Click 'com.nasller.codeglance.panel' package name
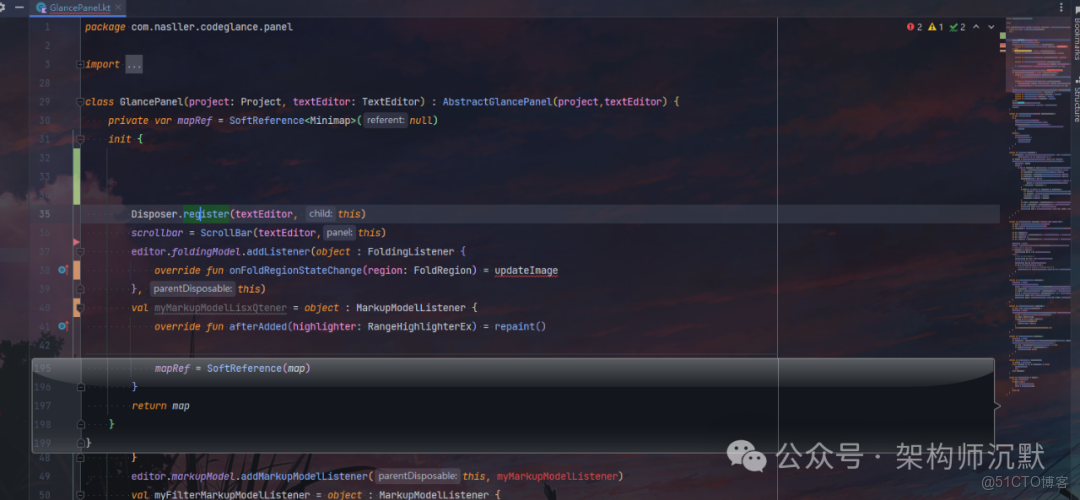The image size is (1080, 500). point(212,28)
